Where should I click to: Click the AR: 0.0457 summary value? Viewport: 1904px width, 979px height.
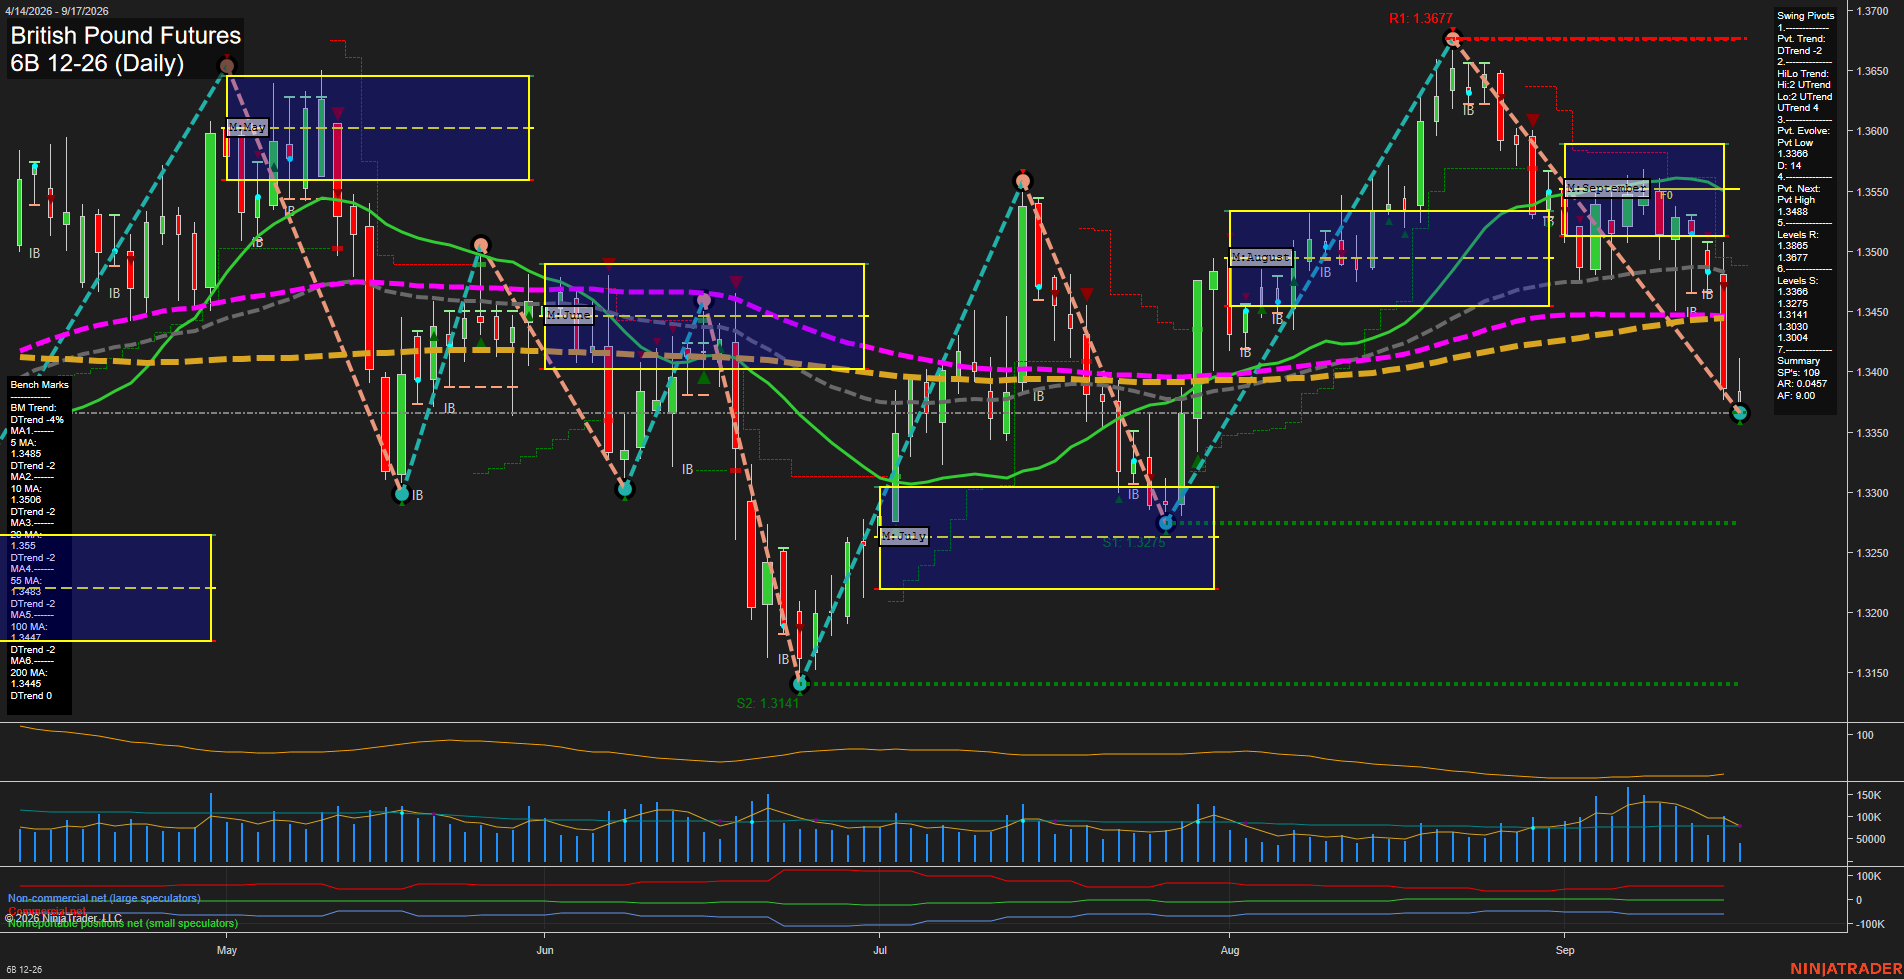1802,384
